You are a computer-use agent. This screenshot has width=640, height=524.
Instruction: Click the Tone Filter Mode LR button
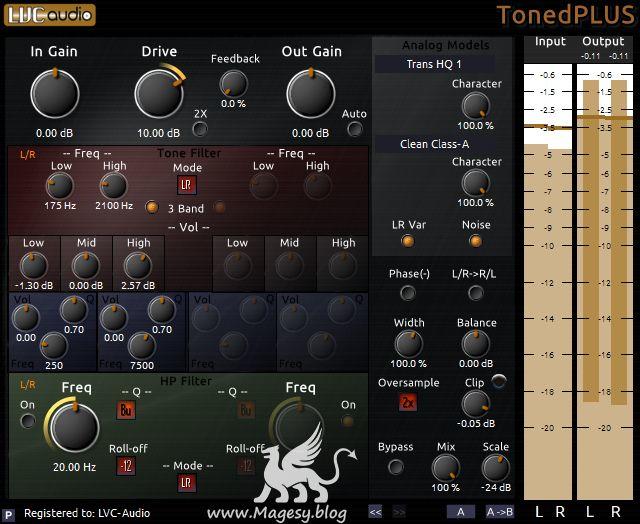point(187,185)
